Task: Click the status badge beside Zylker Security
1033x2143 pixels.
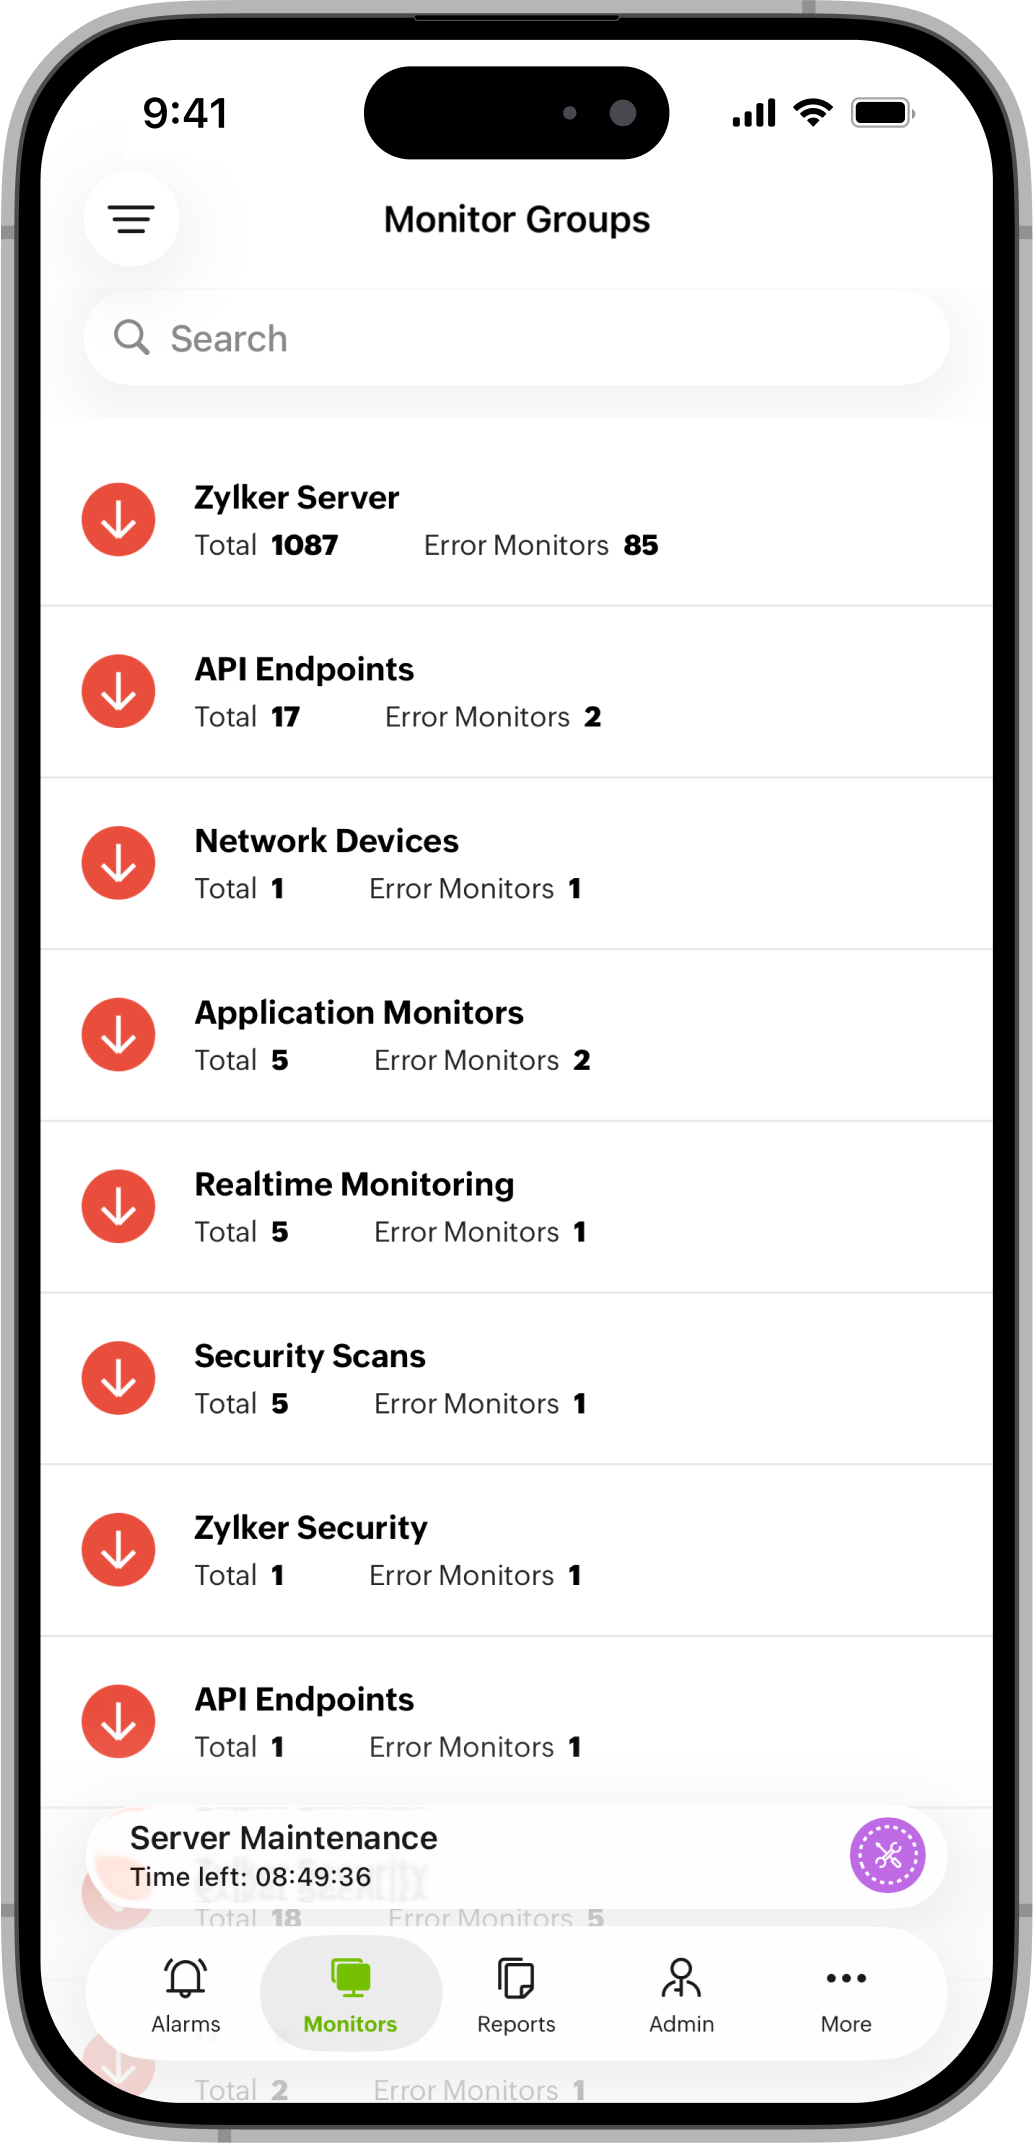Action: (x=118, y=1549)
